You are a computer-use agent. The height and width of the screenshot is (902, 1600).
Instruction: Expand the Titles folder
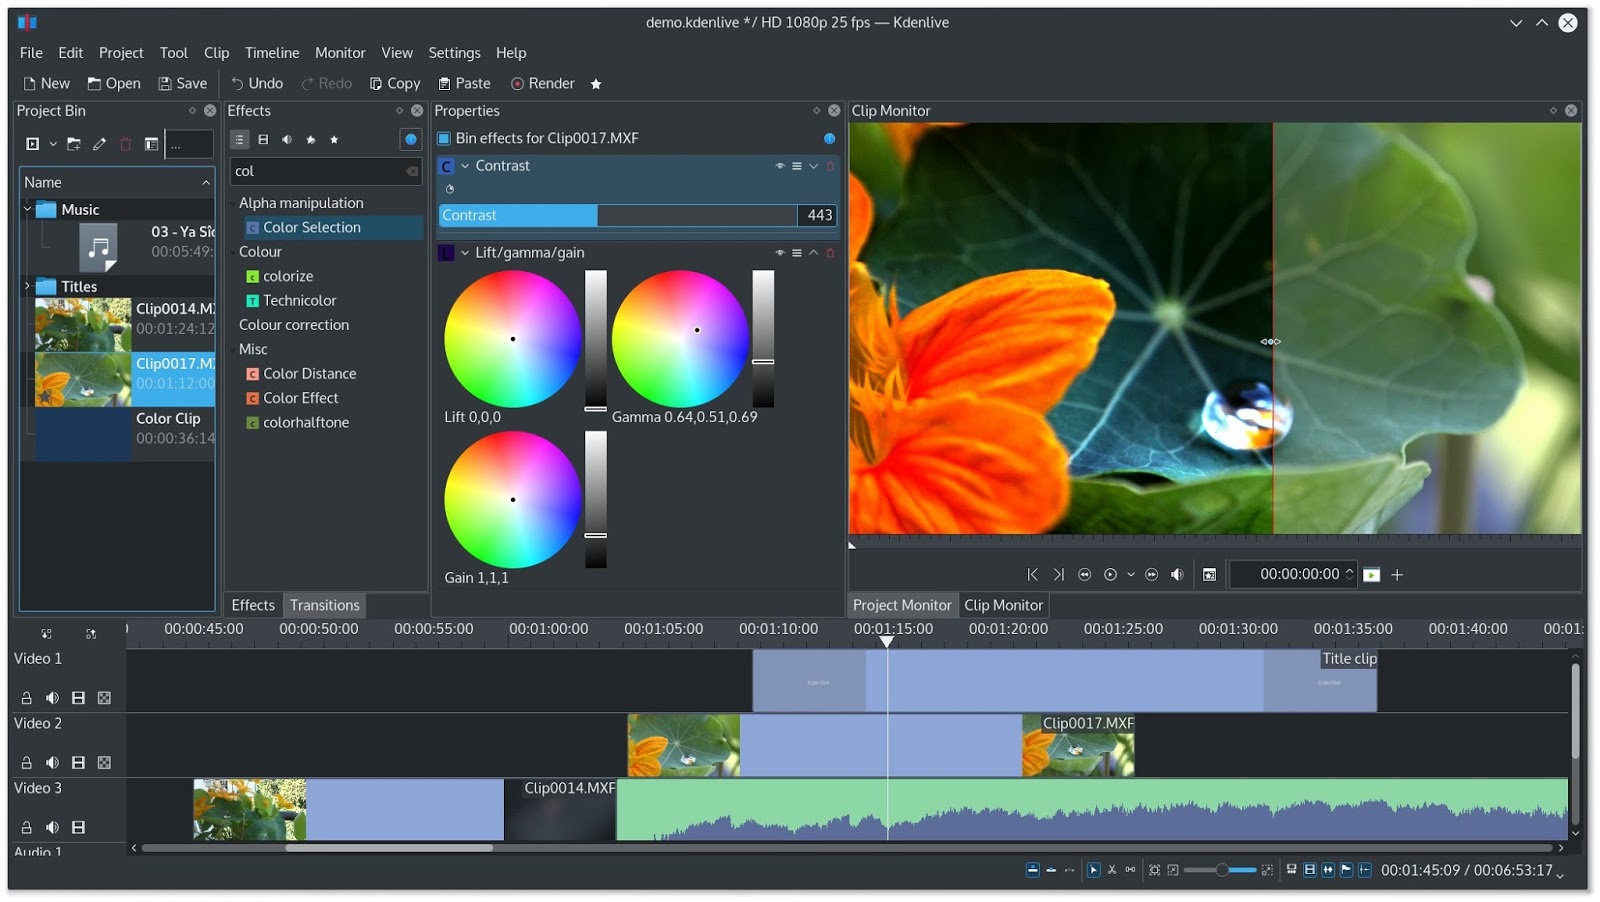(x=27, y=287)
